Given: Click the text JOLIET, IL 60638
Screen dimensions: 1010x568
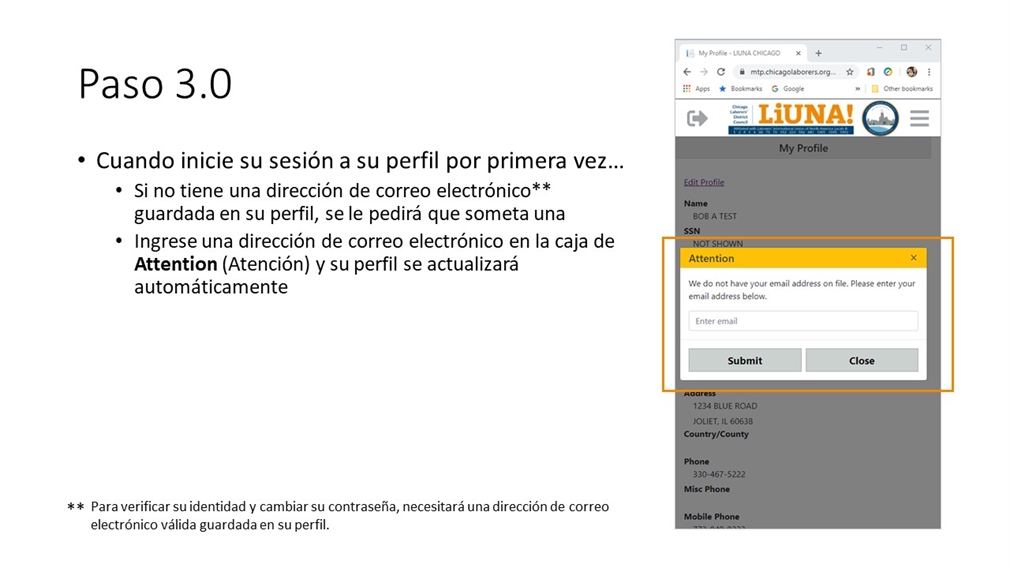Looking at the screenshot, I should 722,421.
